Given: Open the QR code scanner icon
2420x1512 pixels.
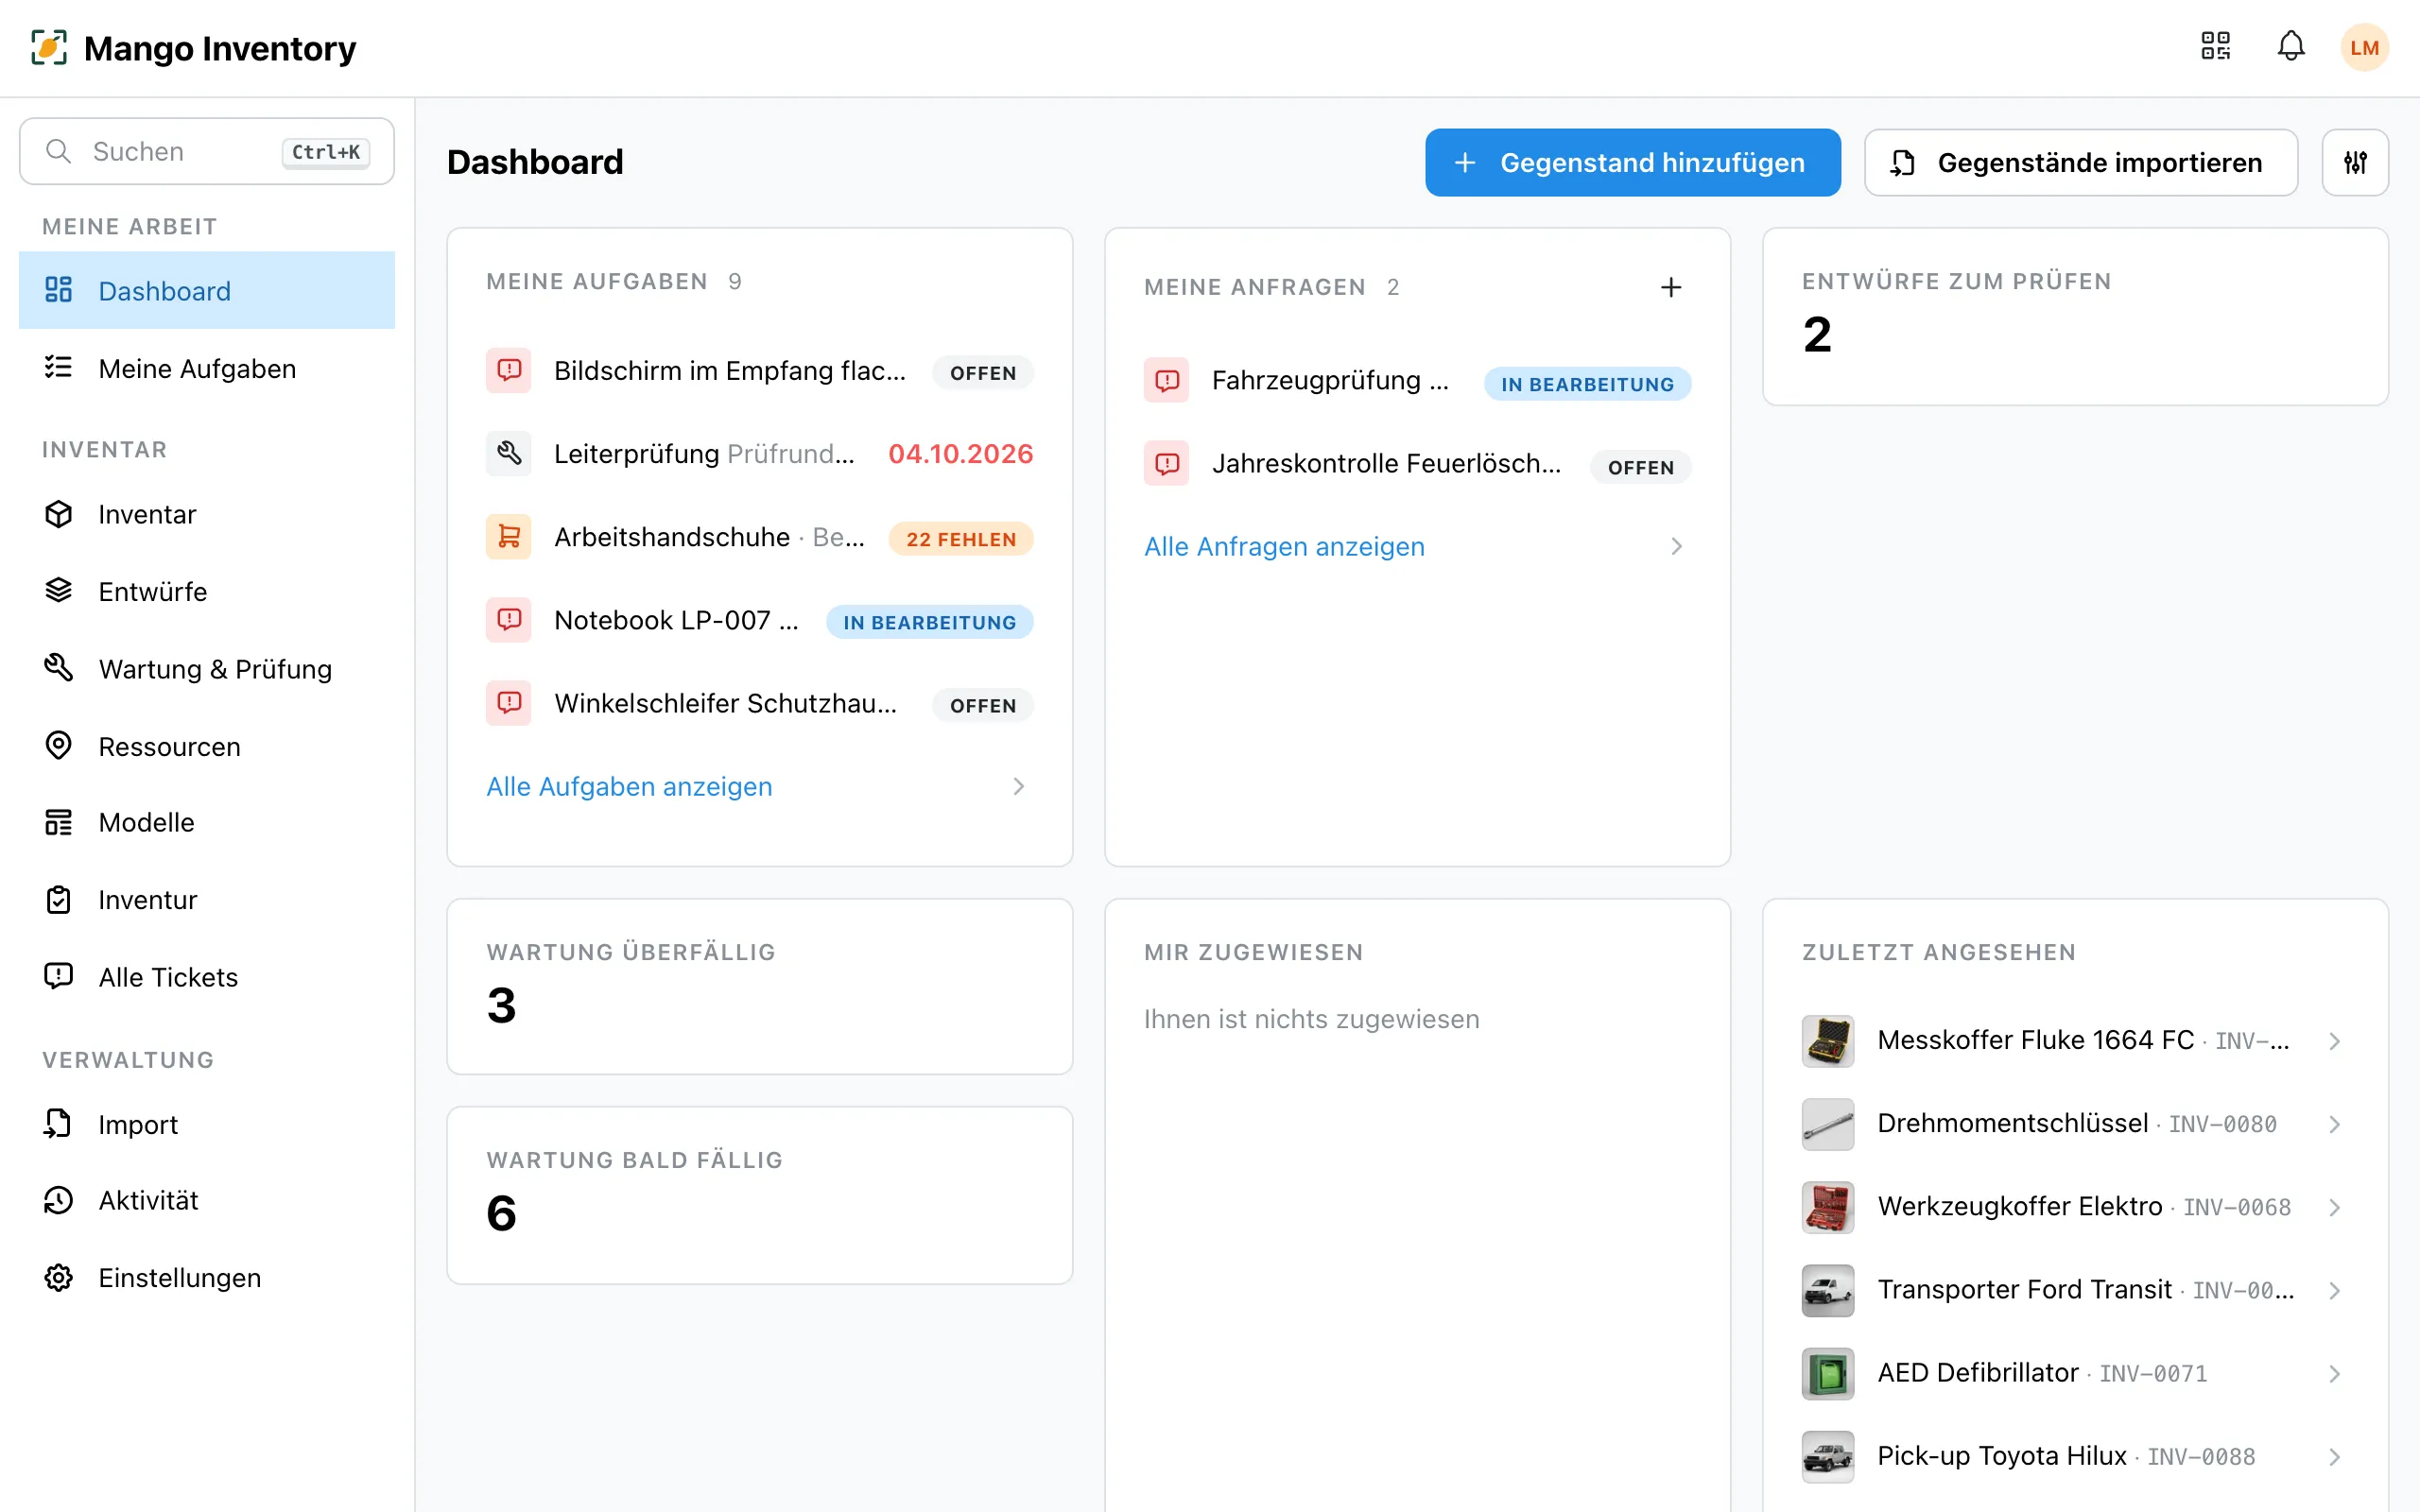Looking at the screenshot, I should coord(2215,47).
